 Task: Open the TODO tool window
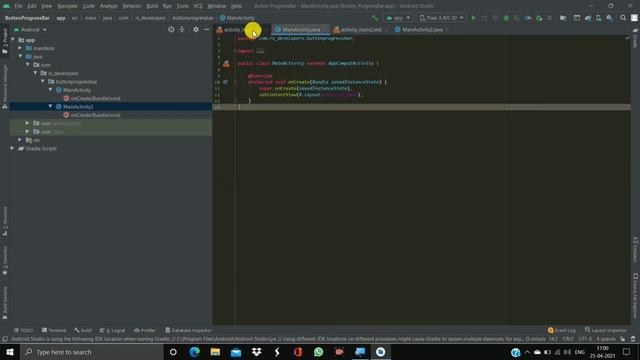pyautogui.click(x=24, y=330)
